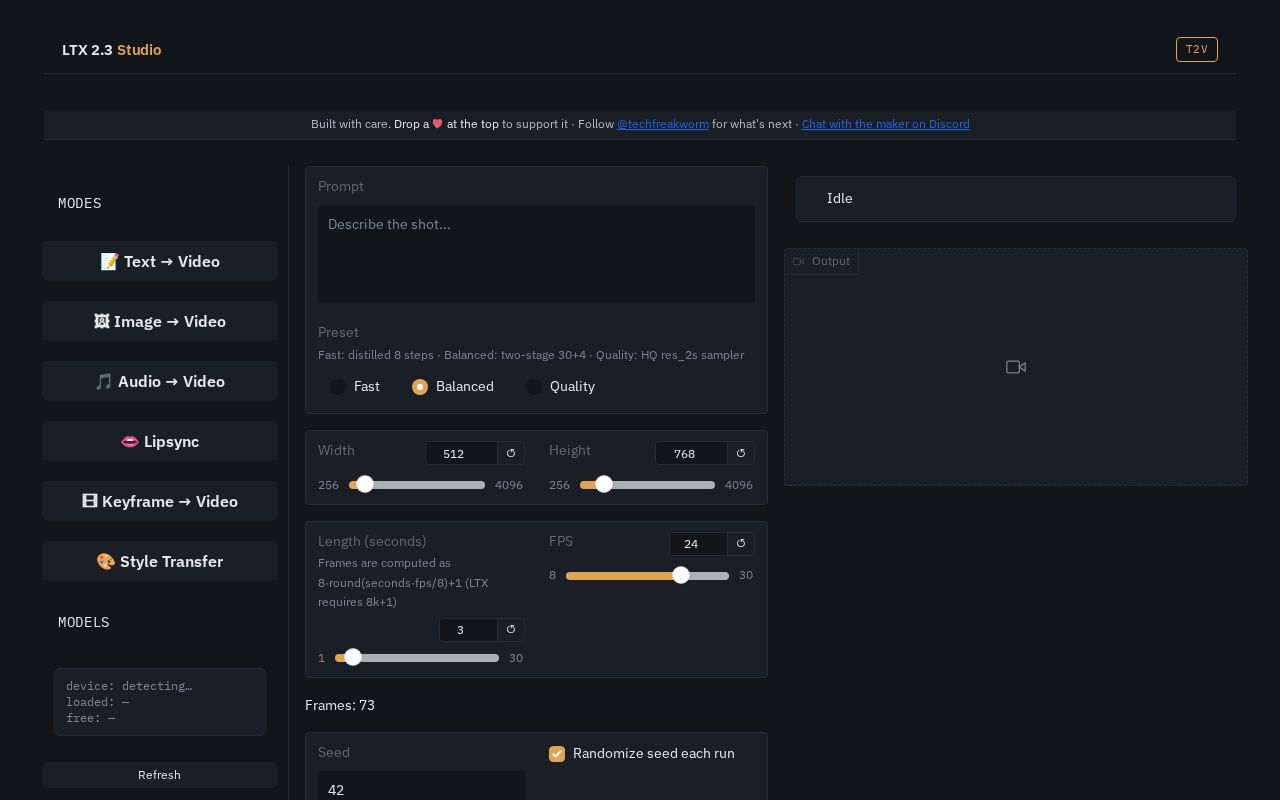Click the Frames: 73 text
This screenshot has width=1280, height=800.
pyautogui.click(x=340, y=705)
